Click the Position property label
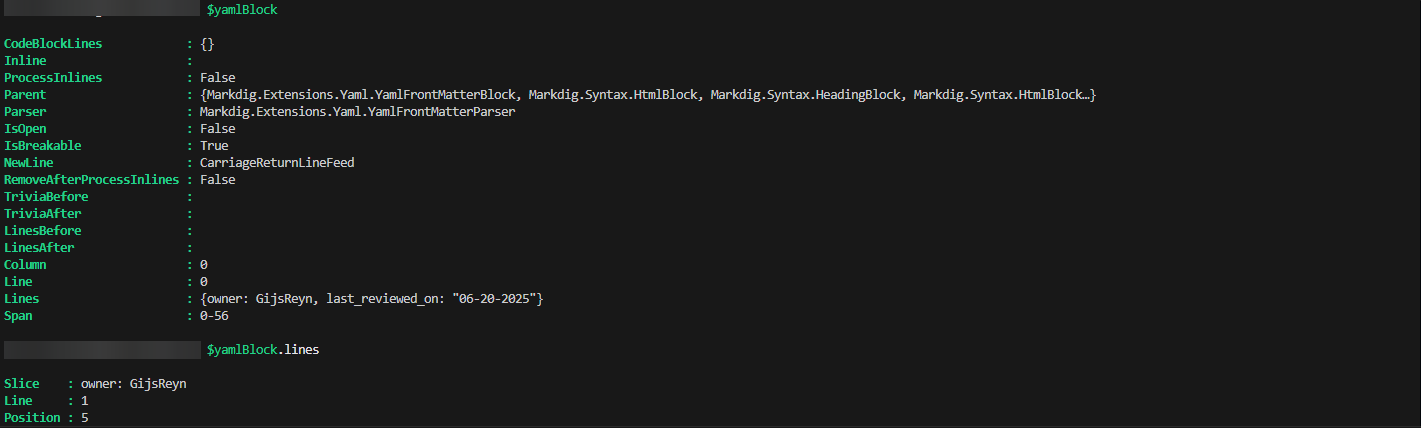The height and width of the screenshot is (428, 1421). pyautogui.click(x=32, y=418)
